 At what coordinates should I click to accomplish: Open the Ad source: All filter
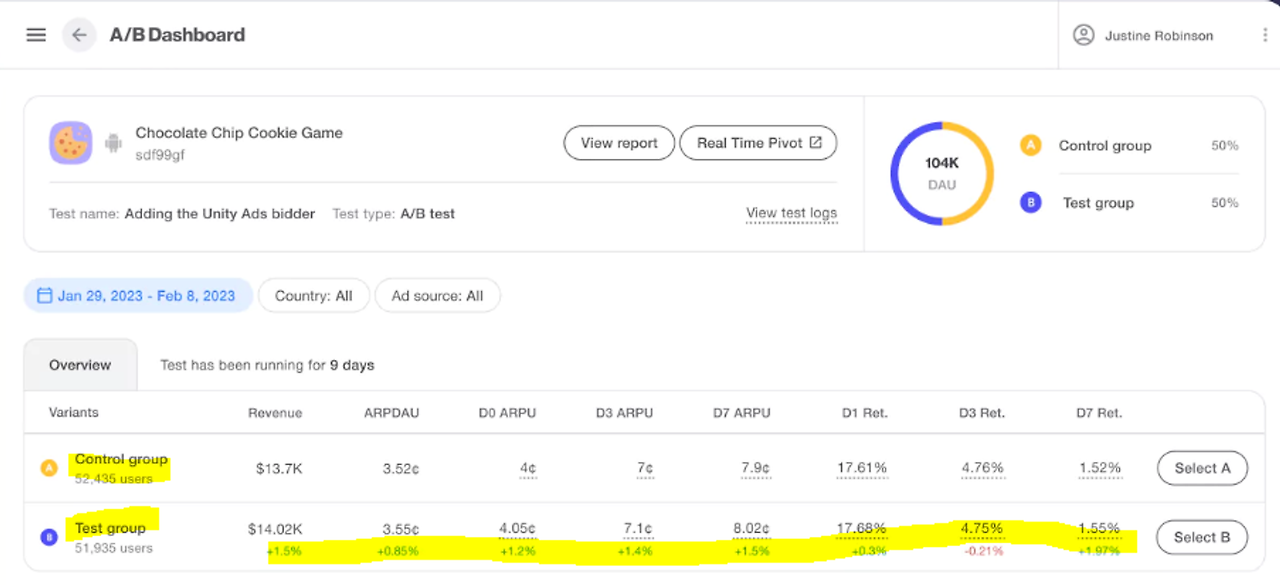(437, 296)
